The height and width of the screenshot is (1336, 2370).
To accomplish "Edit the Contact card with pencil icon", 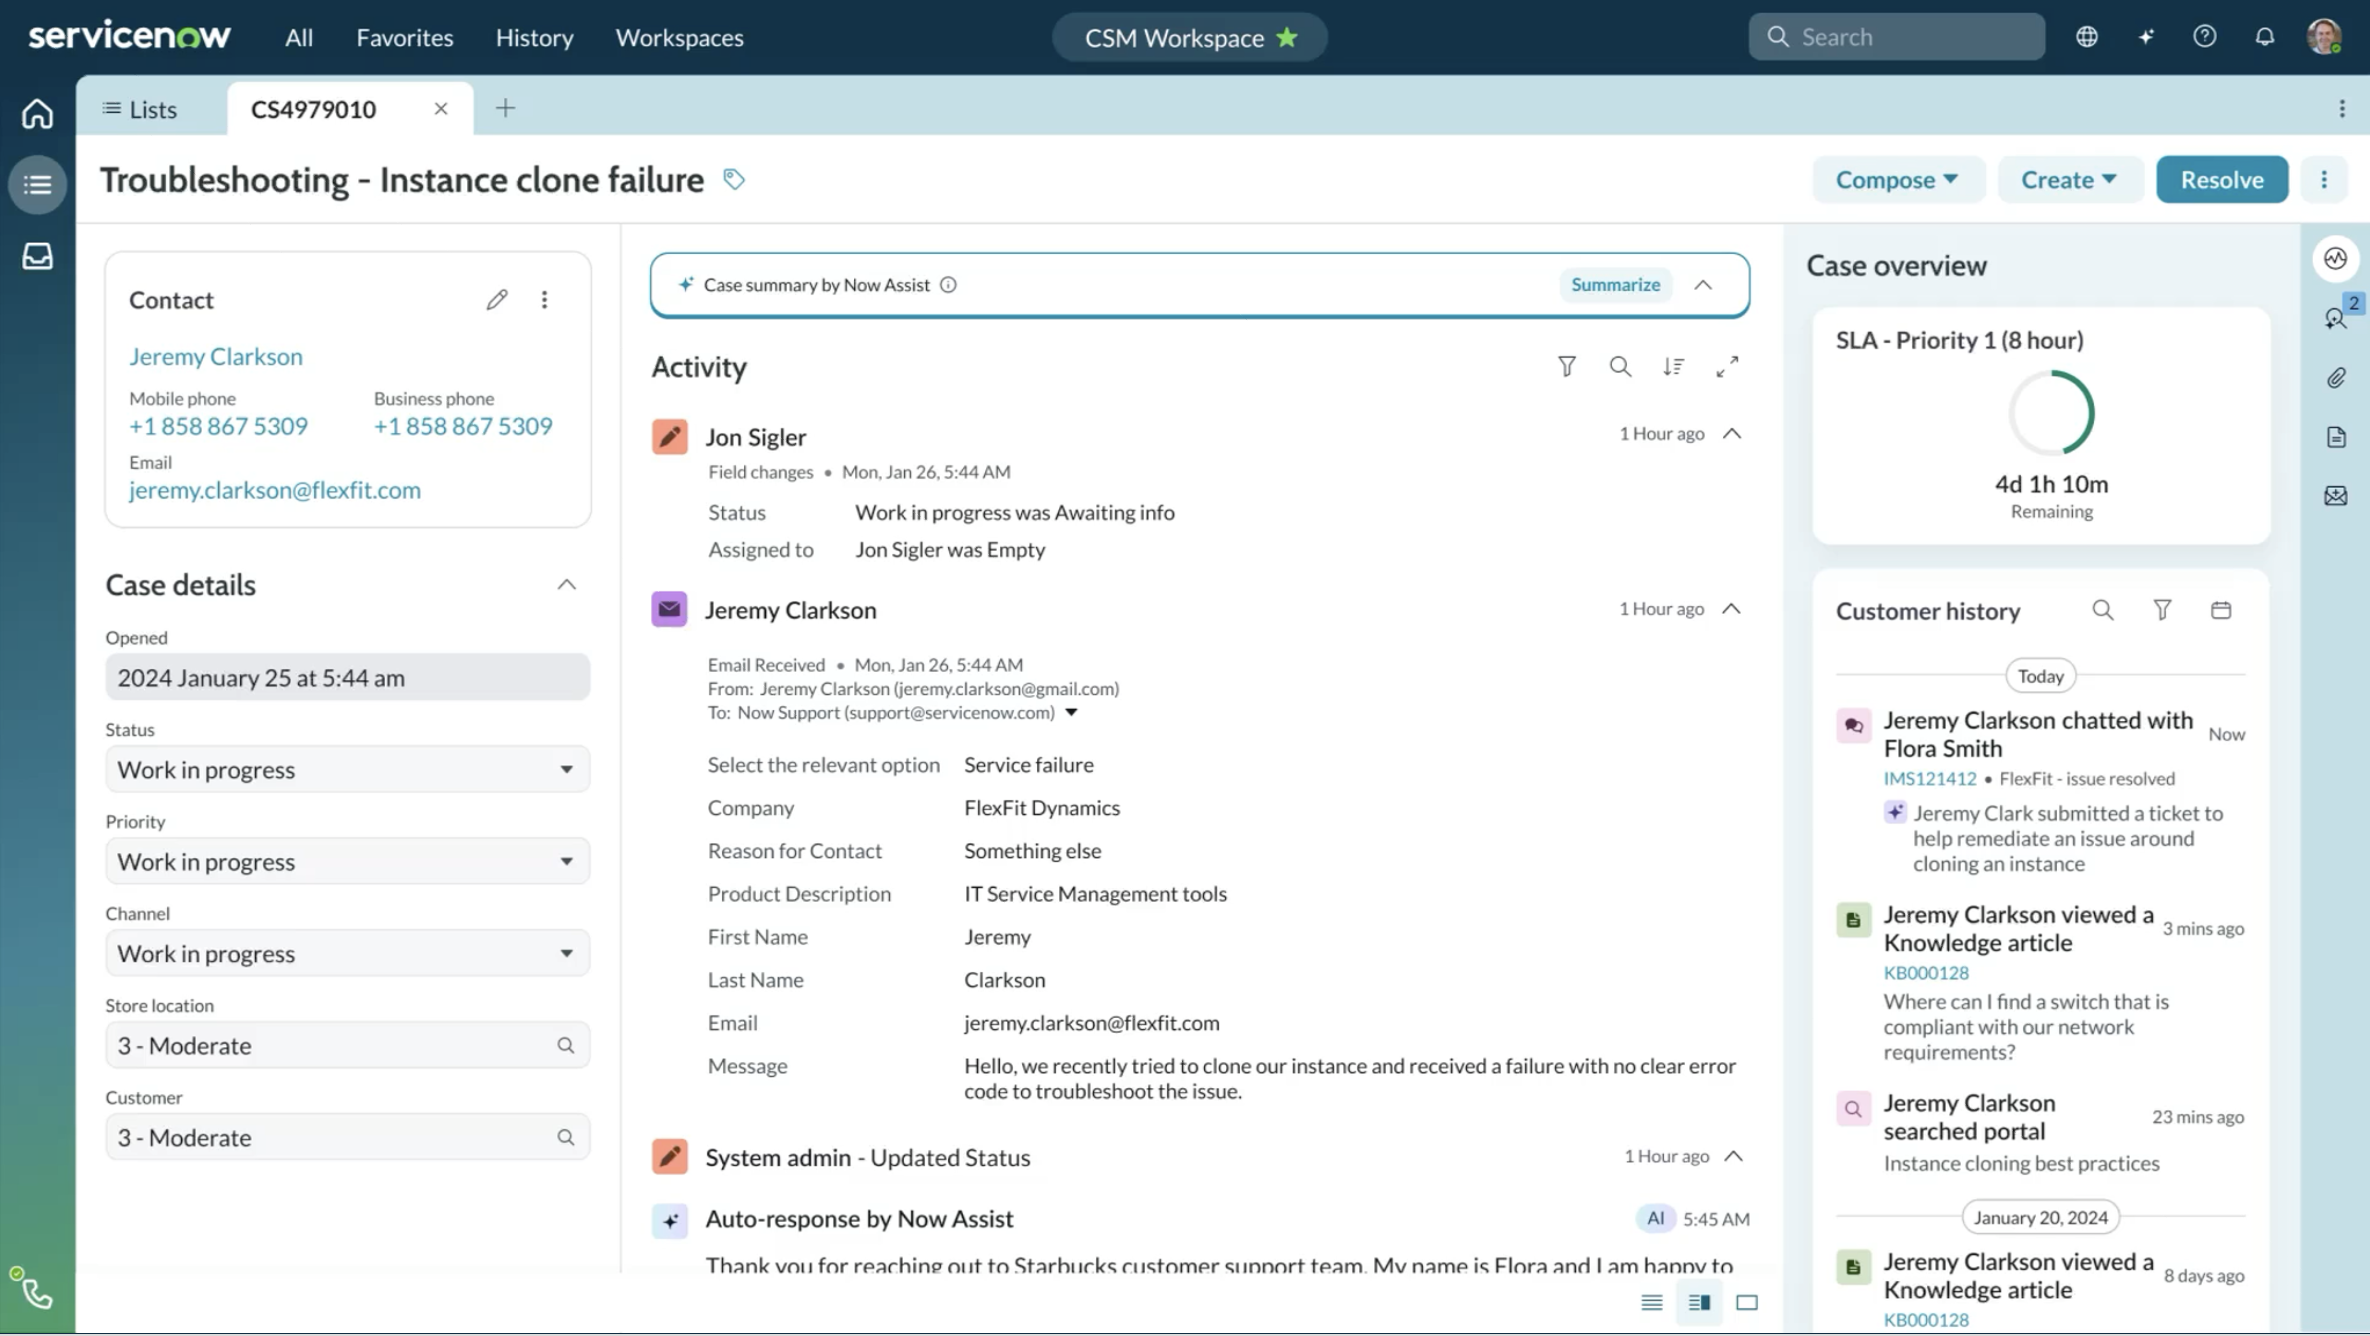I will (497, 300).
